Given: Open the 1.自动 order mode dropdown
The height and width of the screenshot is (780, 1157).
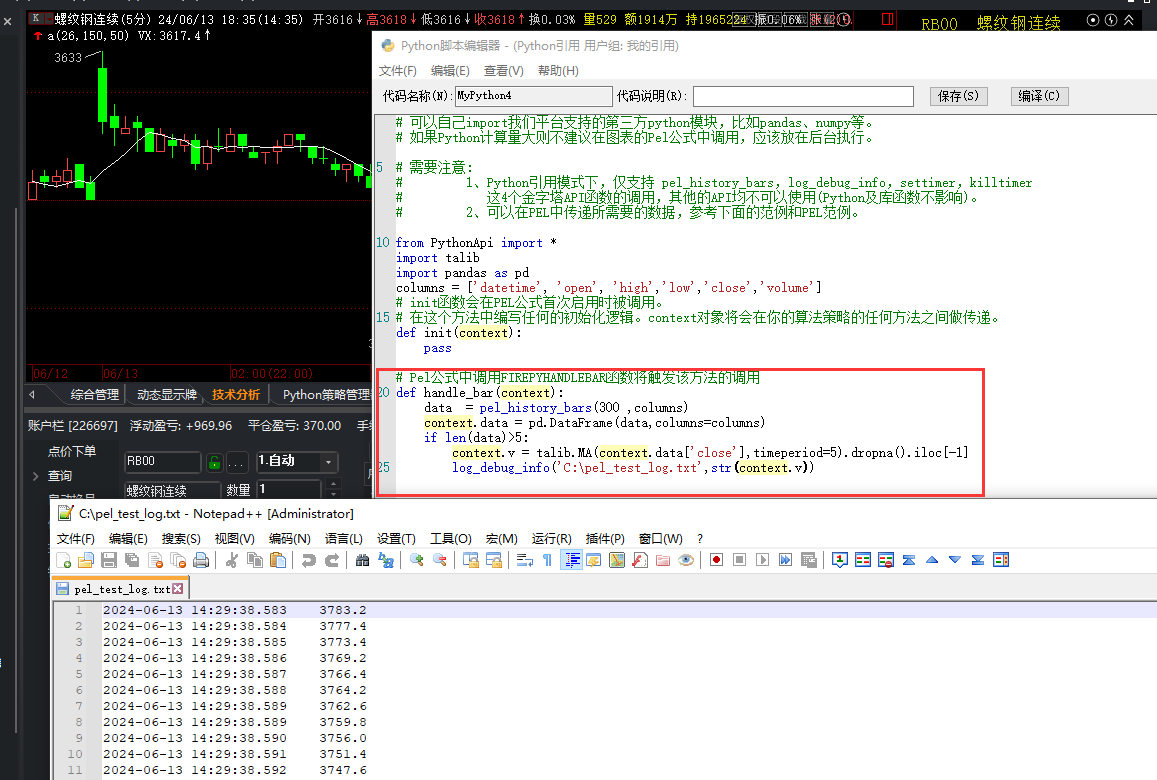Looking at the screenshot, I should pos(328,462).
